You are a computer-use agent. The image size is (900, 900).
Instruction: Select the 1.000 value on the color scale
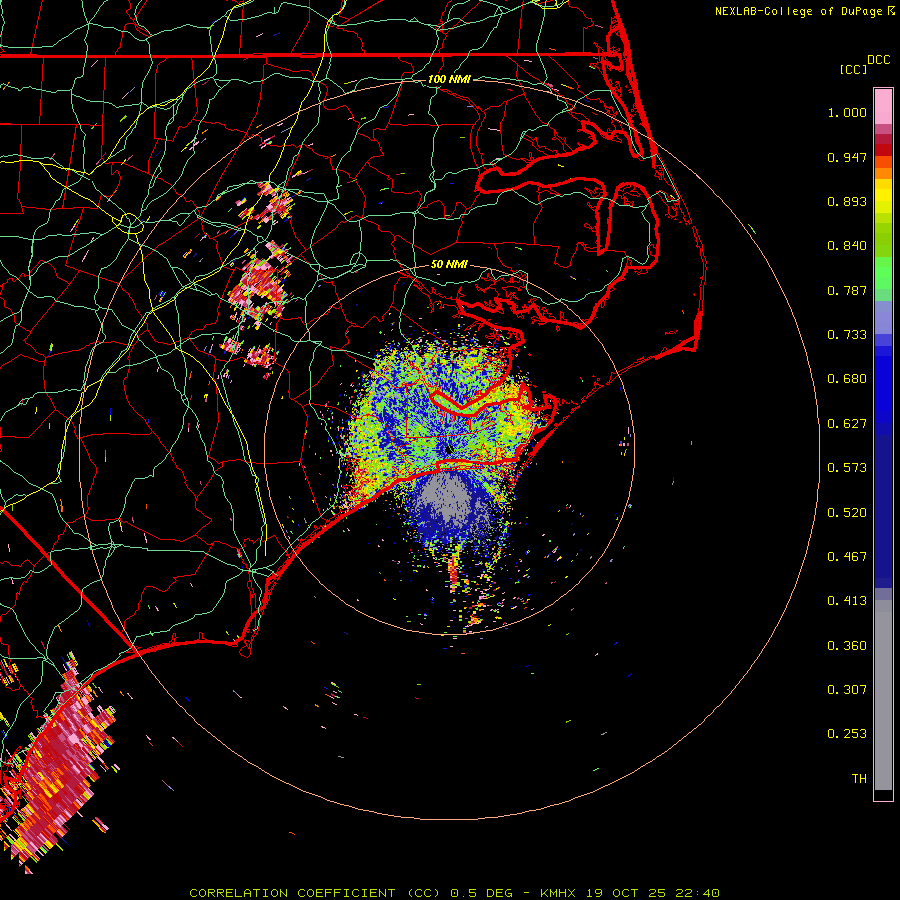pos(847,112)
